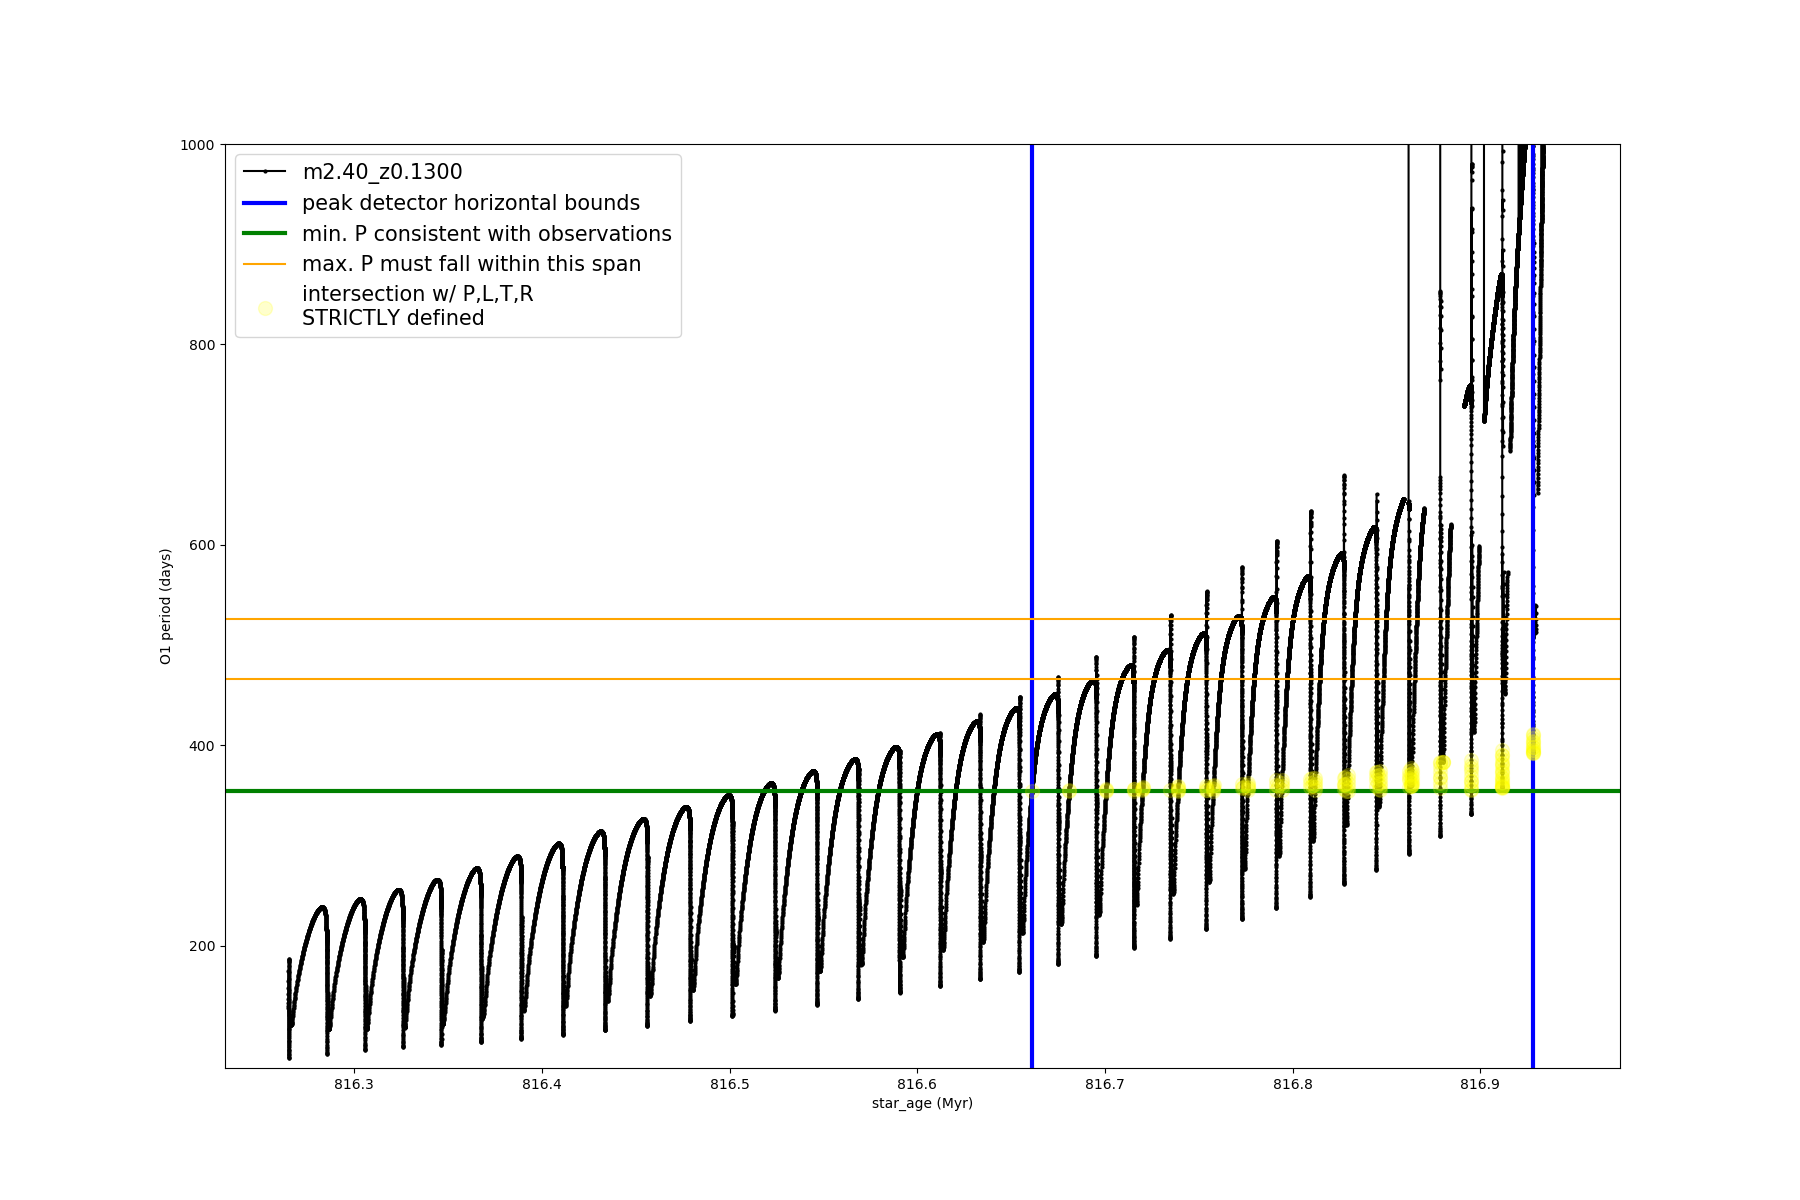This screenshot has width=1800, height=1200.
Task: Click 'min. P consistent with observations' label
Action: tap(487, 233)
